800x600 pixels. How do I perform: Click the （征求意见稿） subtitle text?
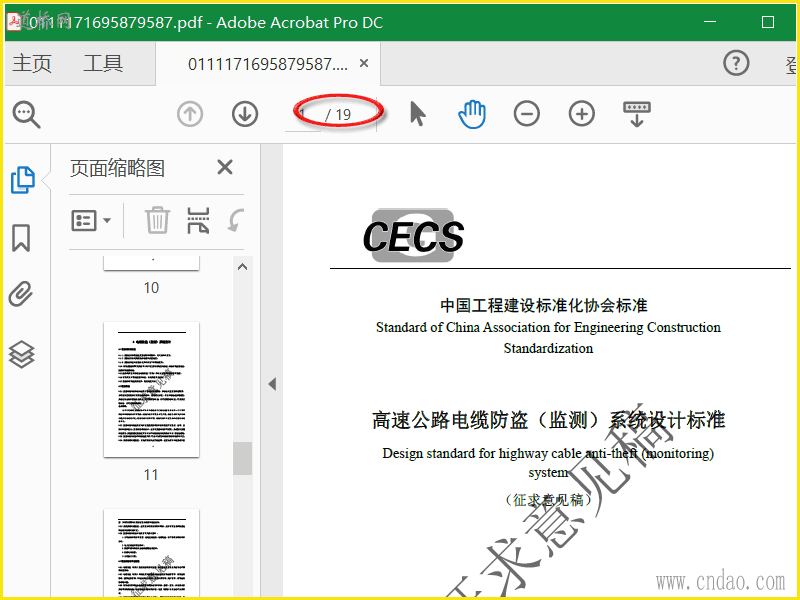tap(548, 499)
